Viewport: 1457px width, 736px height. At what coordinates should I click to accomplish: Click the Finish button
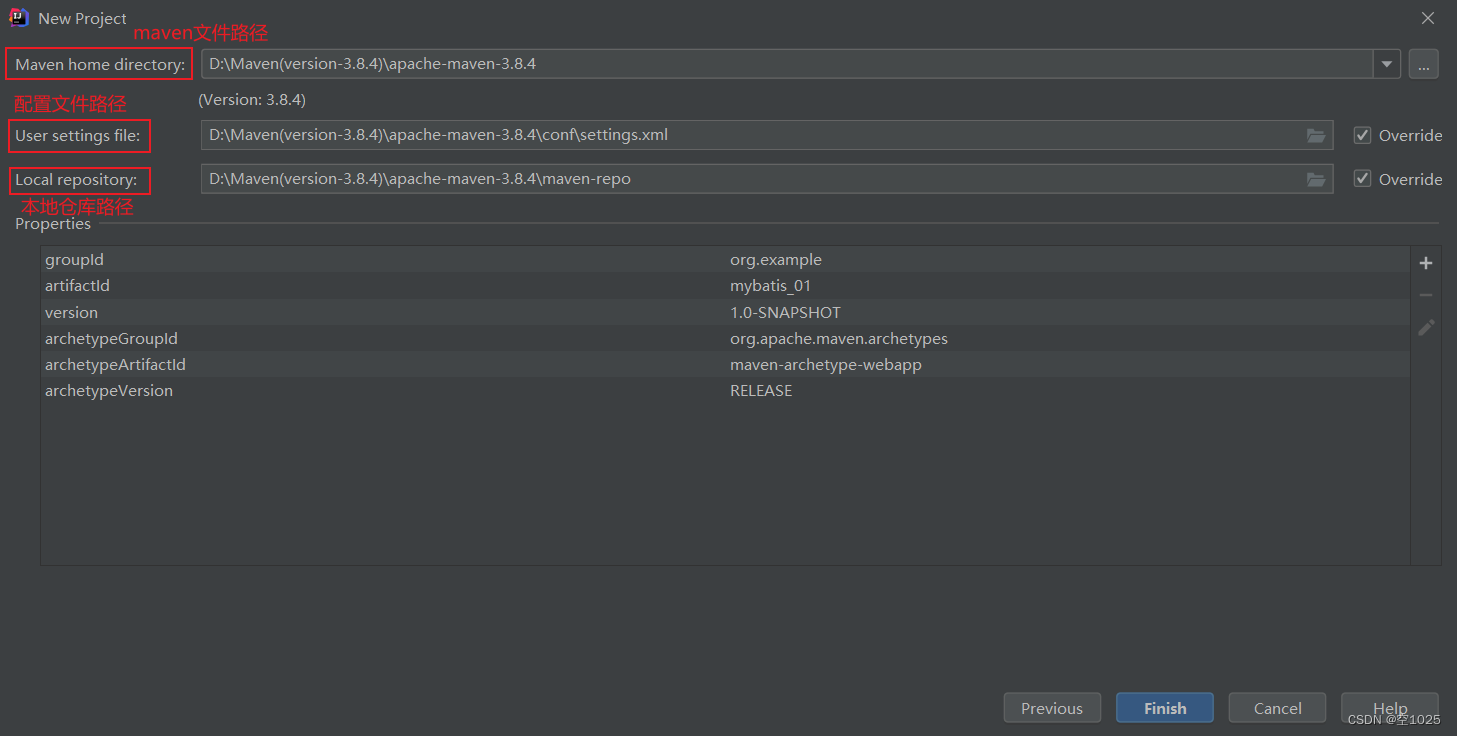[x=1164, y=707]
